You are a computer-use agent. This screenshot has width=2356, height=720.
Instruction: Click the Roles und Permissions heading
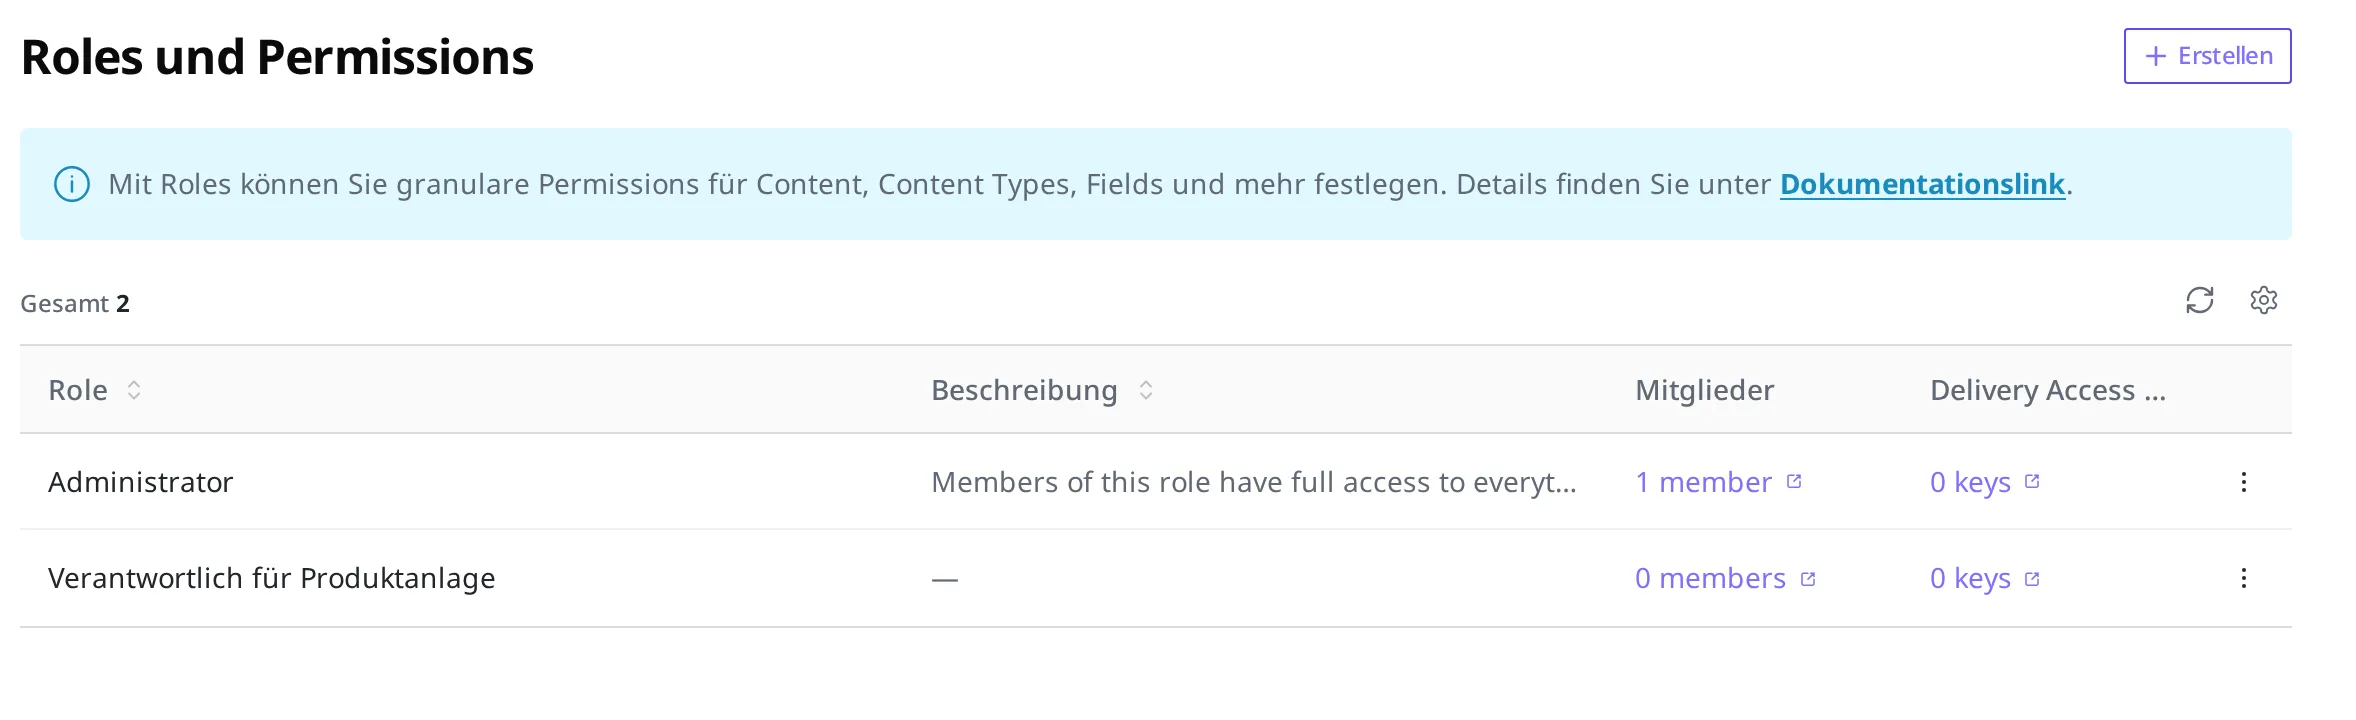click(277, 57)
